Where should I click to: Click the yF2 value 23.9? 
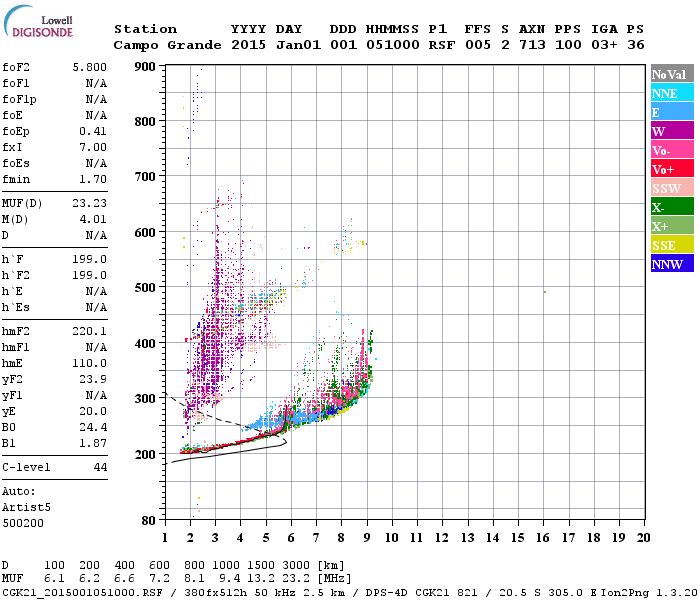(93, 379)
